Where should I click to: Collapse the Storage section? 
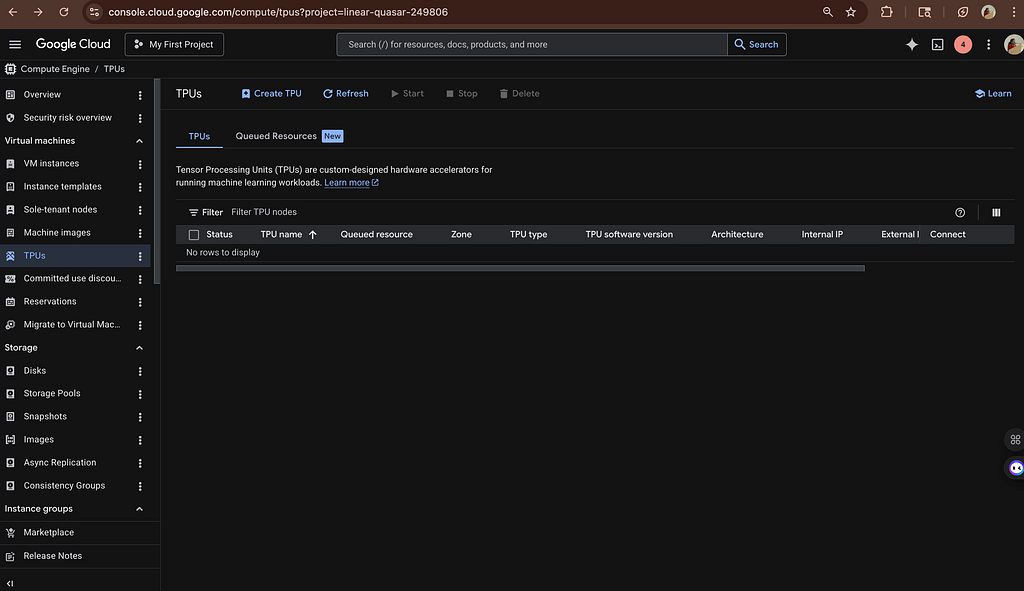tap(139, 348)
